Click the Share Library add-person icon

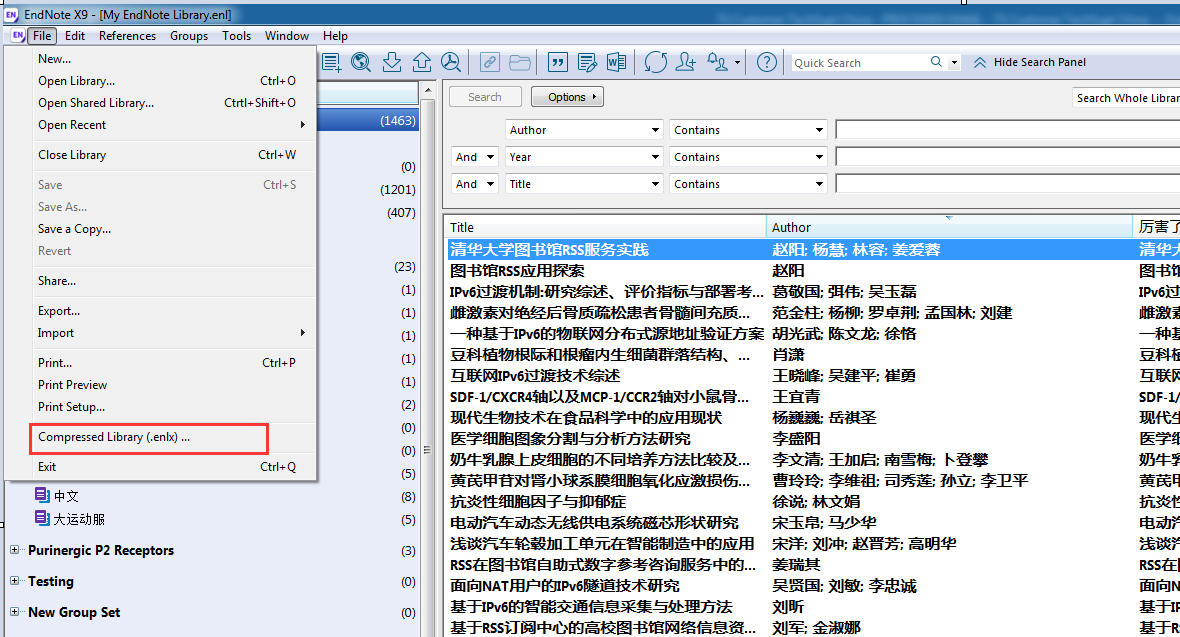(686, 62)
